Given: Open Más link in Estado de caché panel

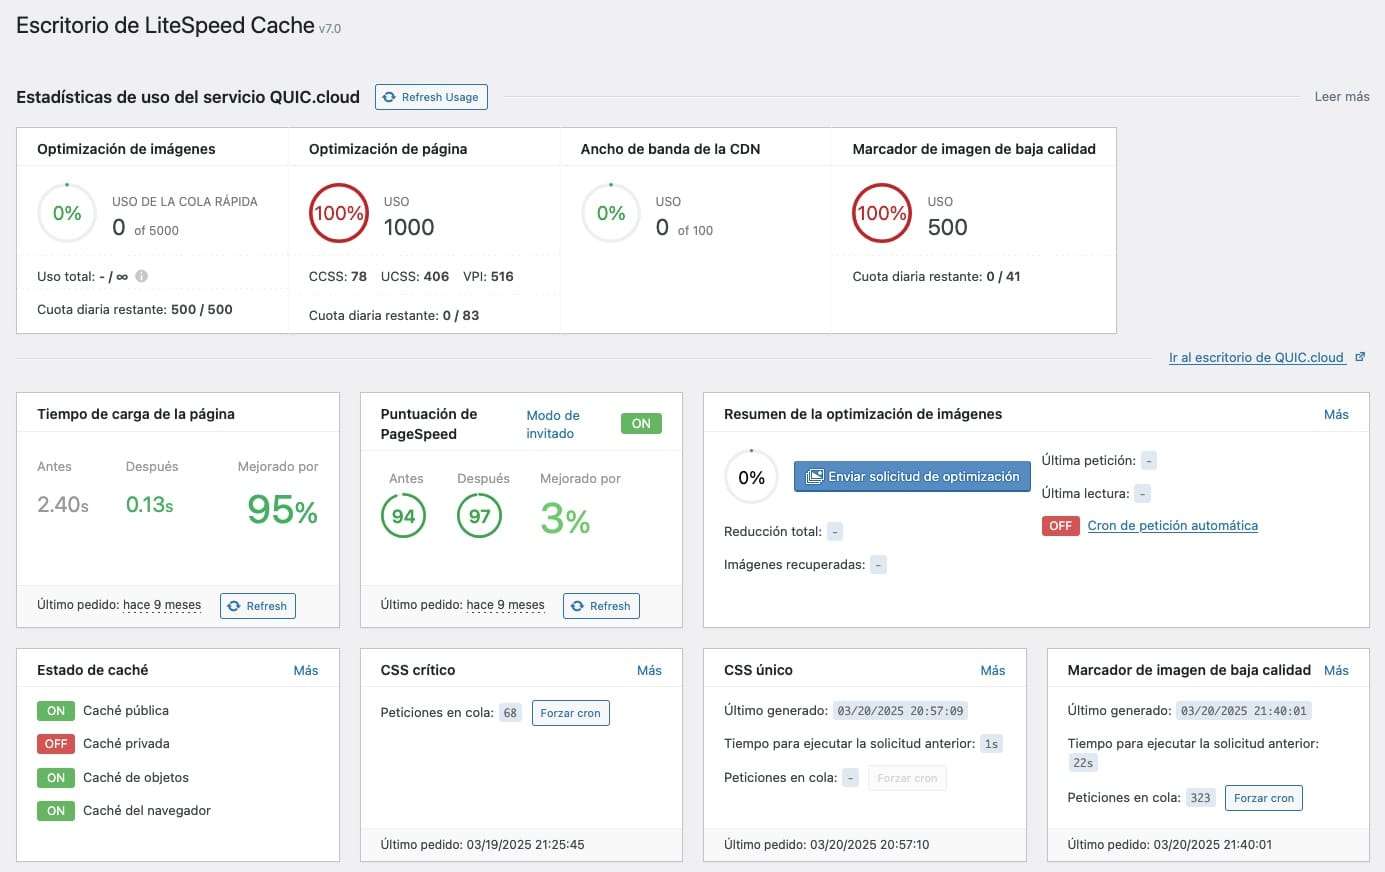Looking at the screenshot, I should (306, 671).
